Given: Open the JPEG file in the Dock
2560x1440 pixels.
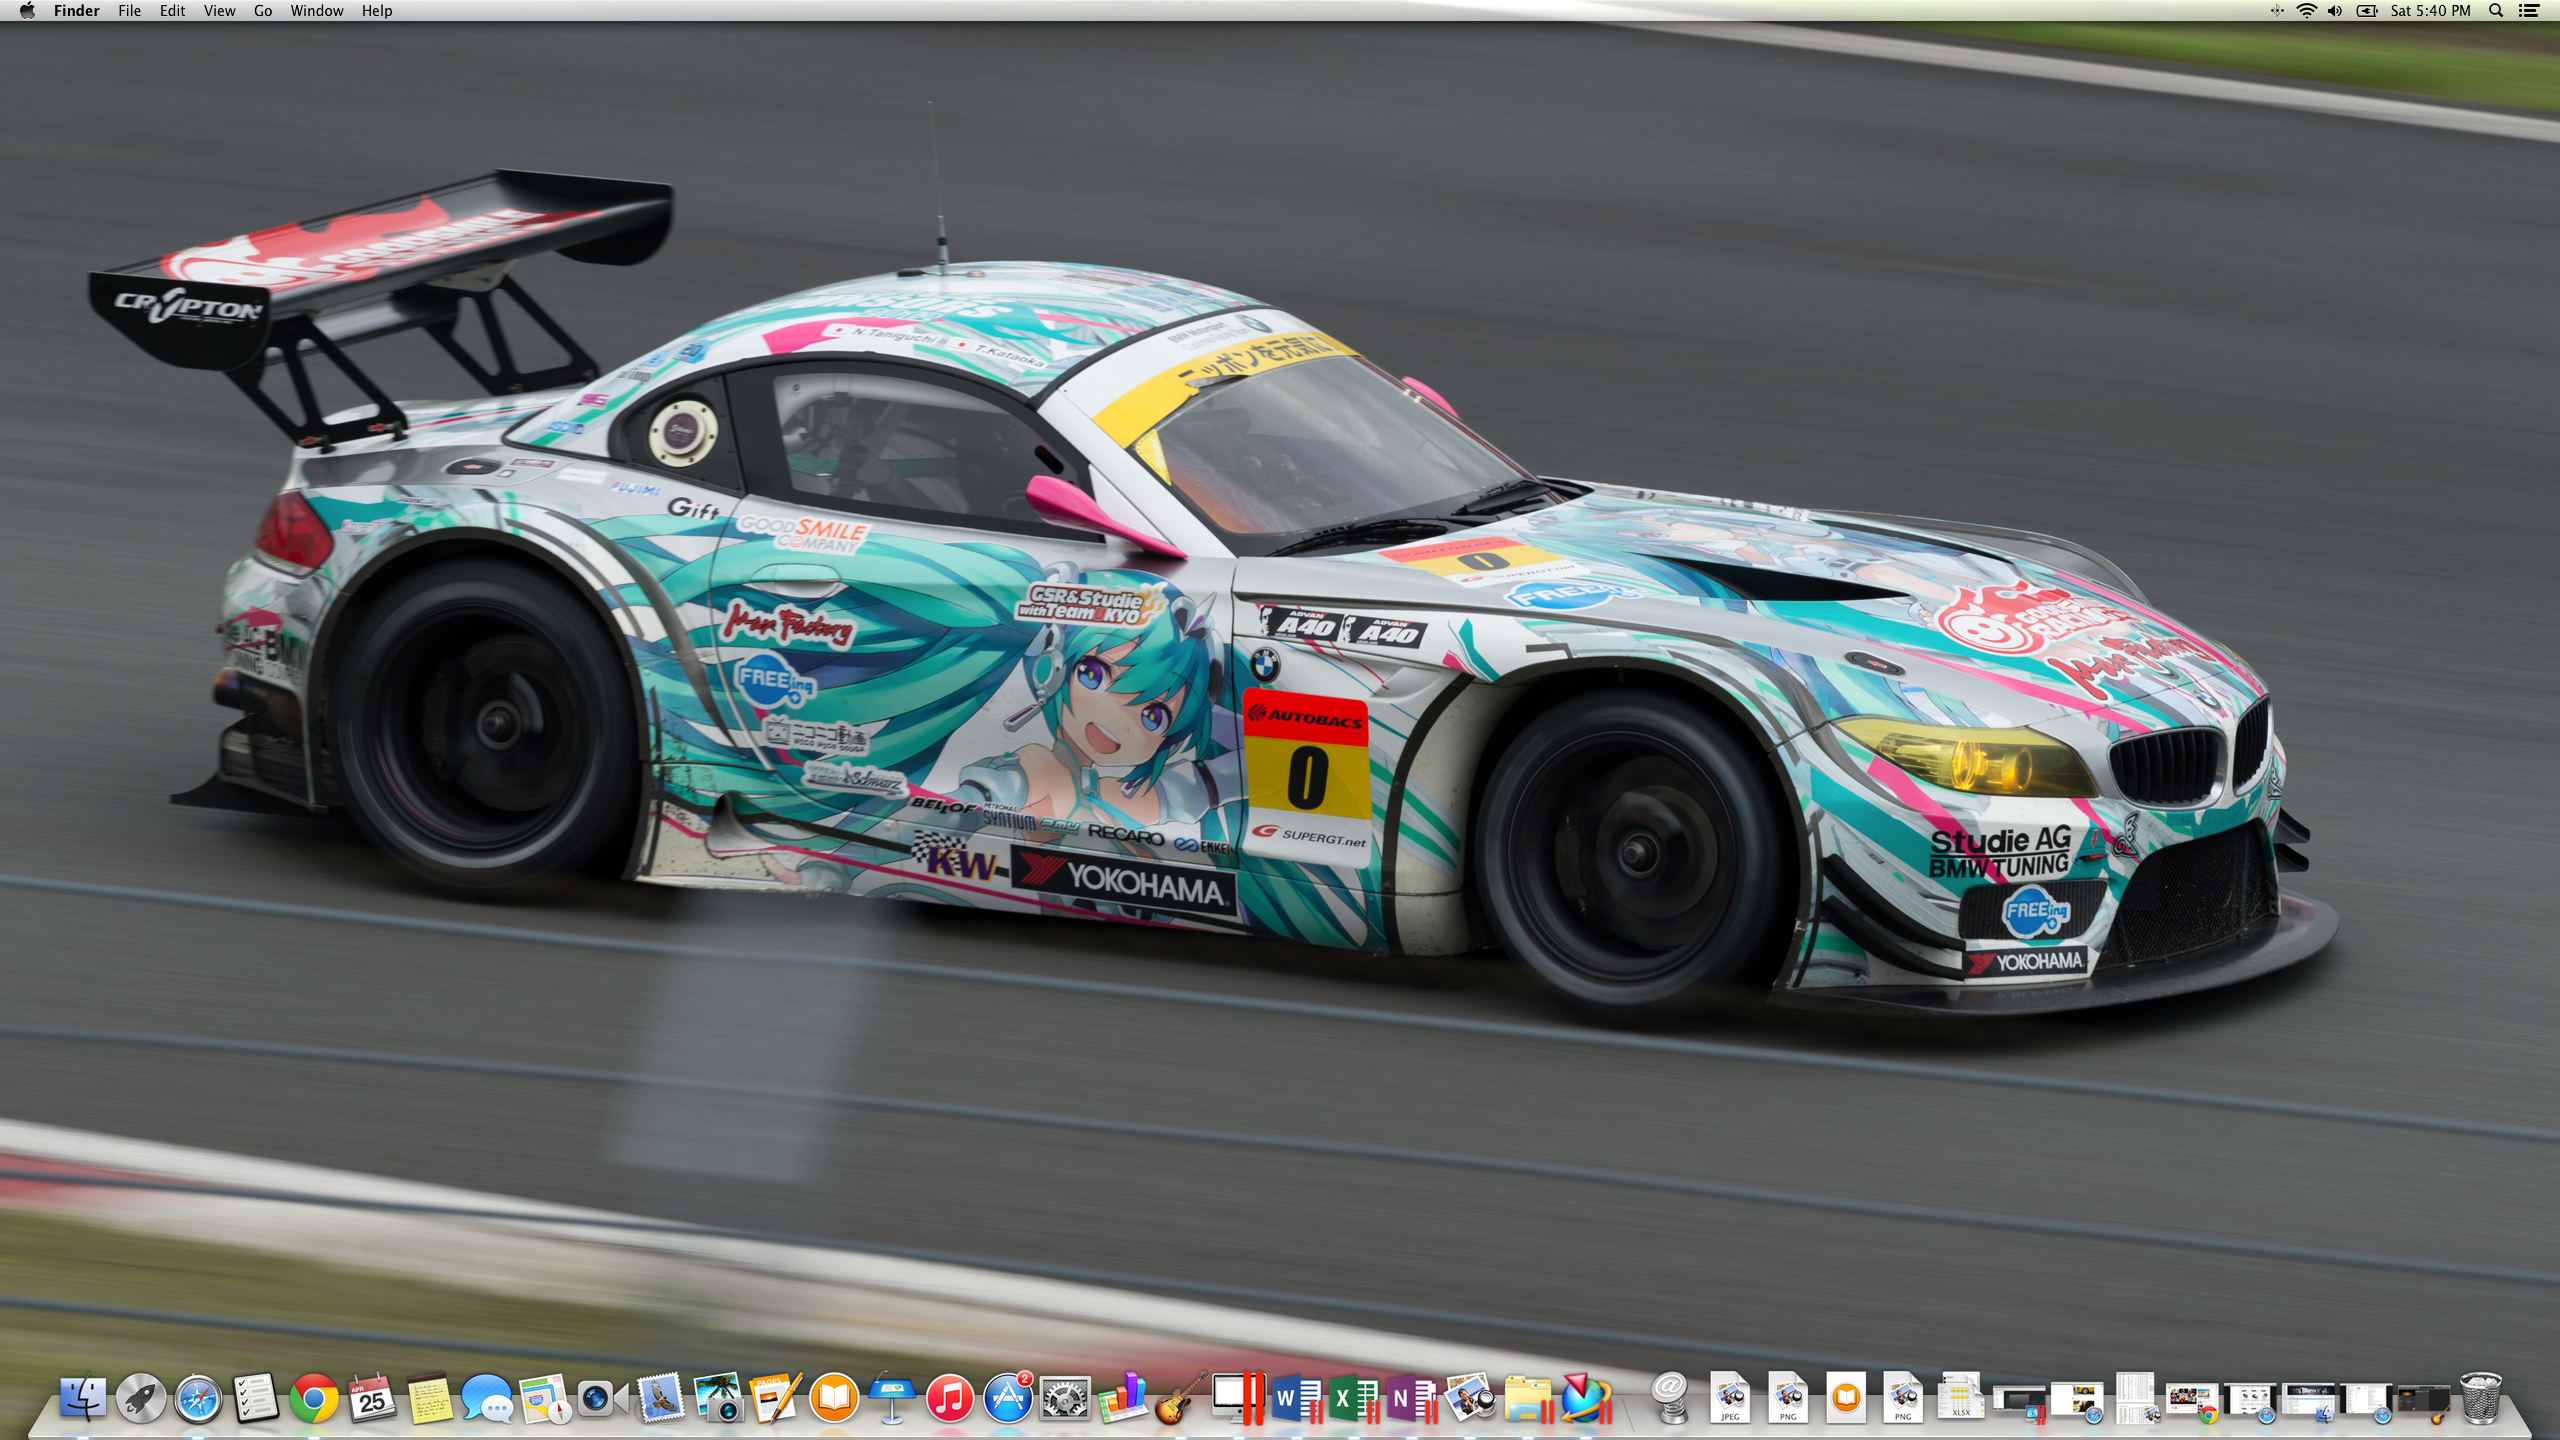Looking at the screenshot, I should click(1730, 1397).
